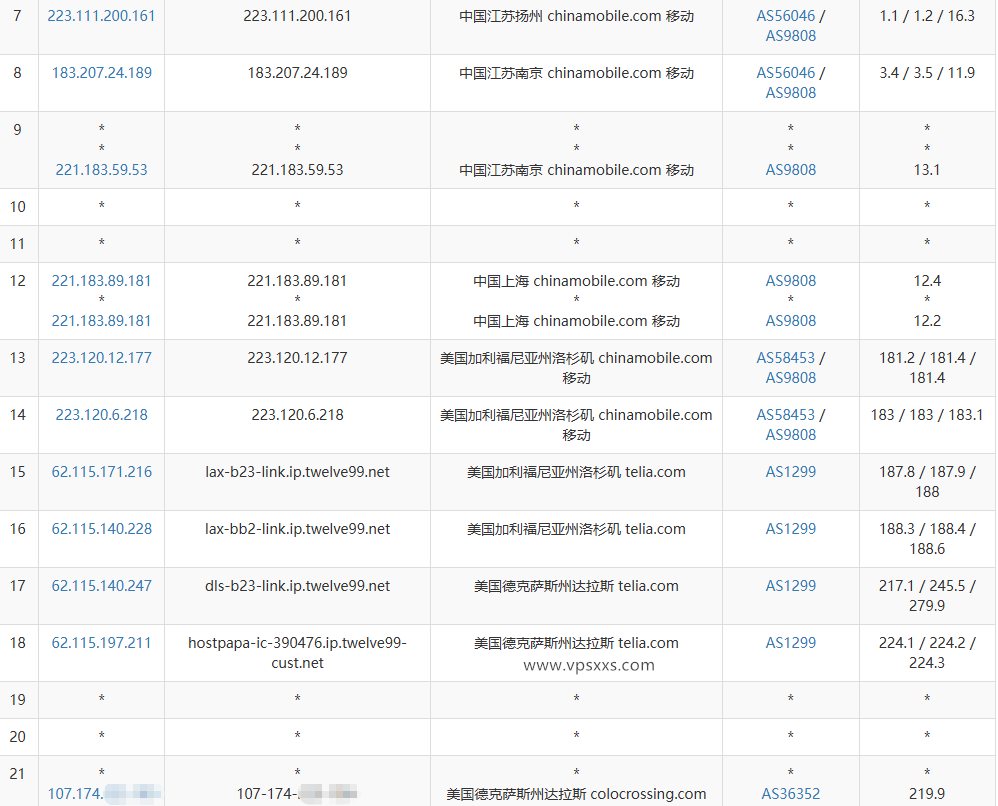Image resolution: width=998 pixels, height=806 pixels.
Task: Open IP link 183.207.24.189 in hop 8
Action: tap(101, 73)
